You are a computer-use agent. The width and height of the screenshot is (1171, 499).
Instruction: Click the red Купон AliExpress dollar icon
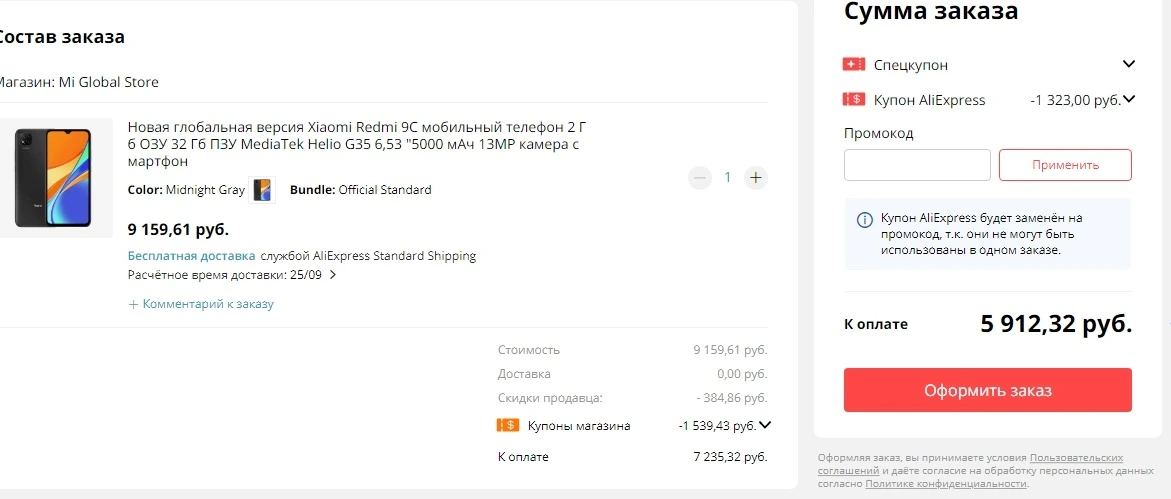(x=854, y=99)
